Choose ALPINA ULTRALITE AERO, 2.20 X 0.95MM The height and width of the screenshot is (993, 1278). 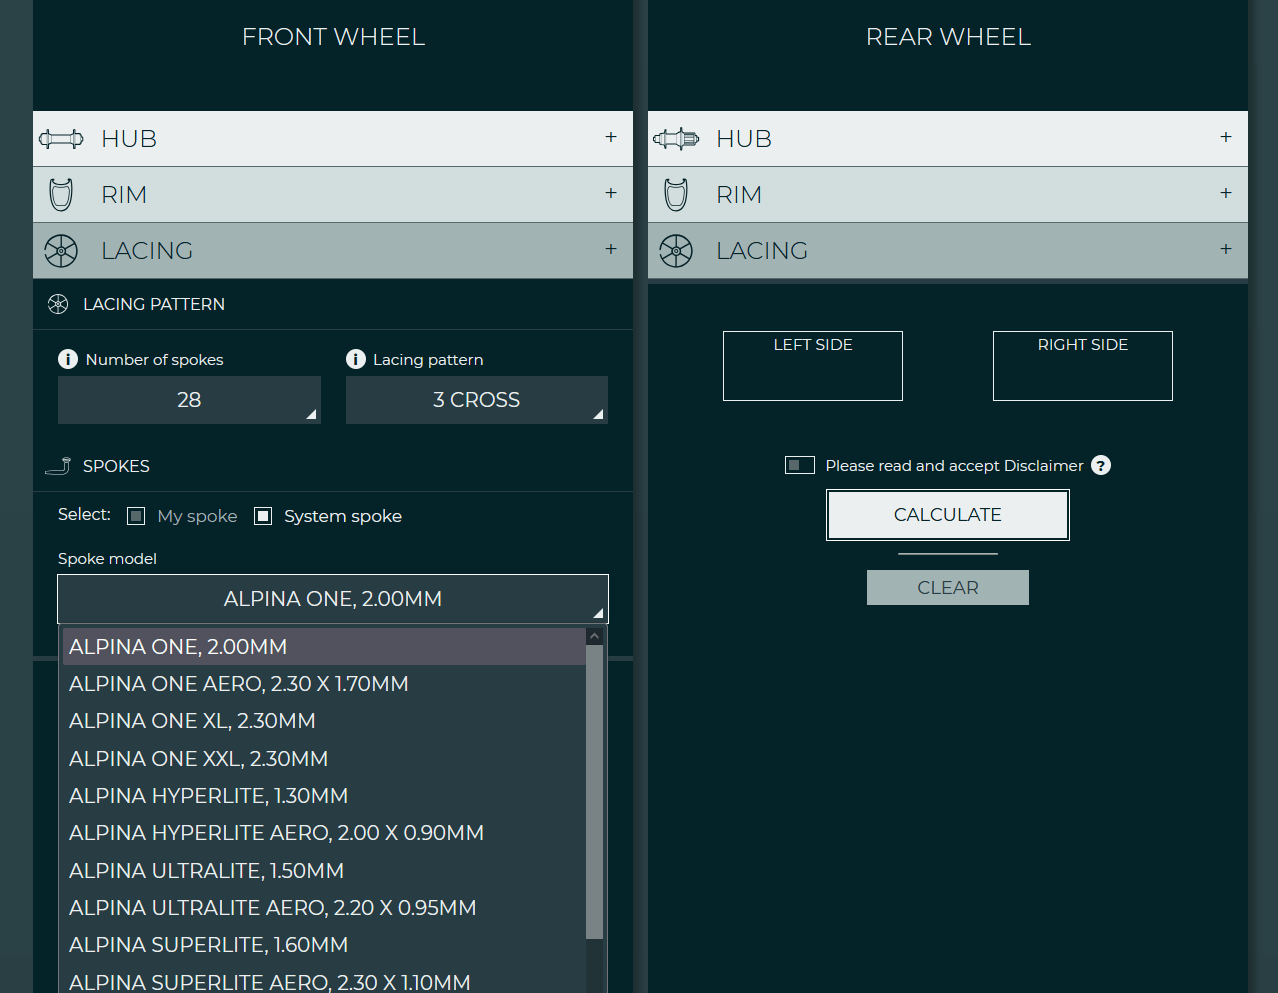pos(324,908)
